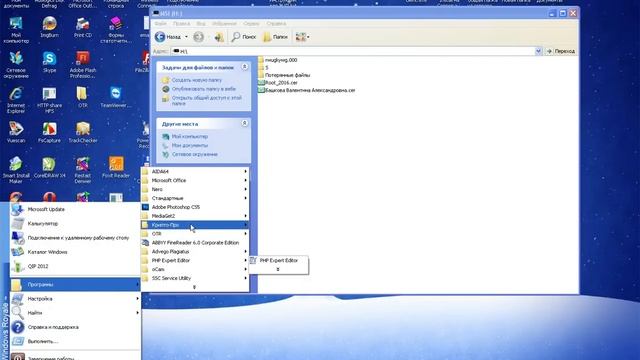Open the HTTP share HFS desktop icon

[49, 100]
